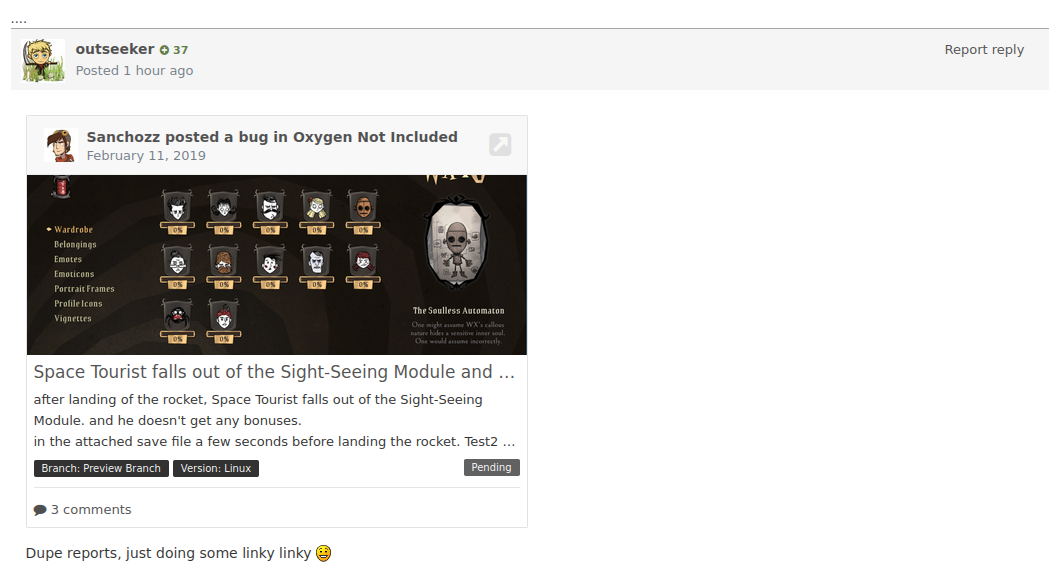The width and height of the screenshot is (1059, 570).
Task: Open outseeker's avatar profile picture
Action: (43, 60)
